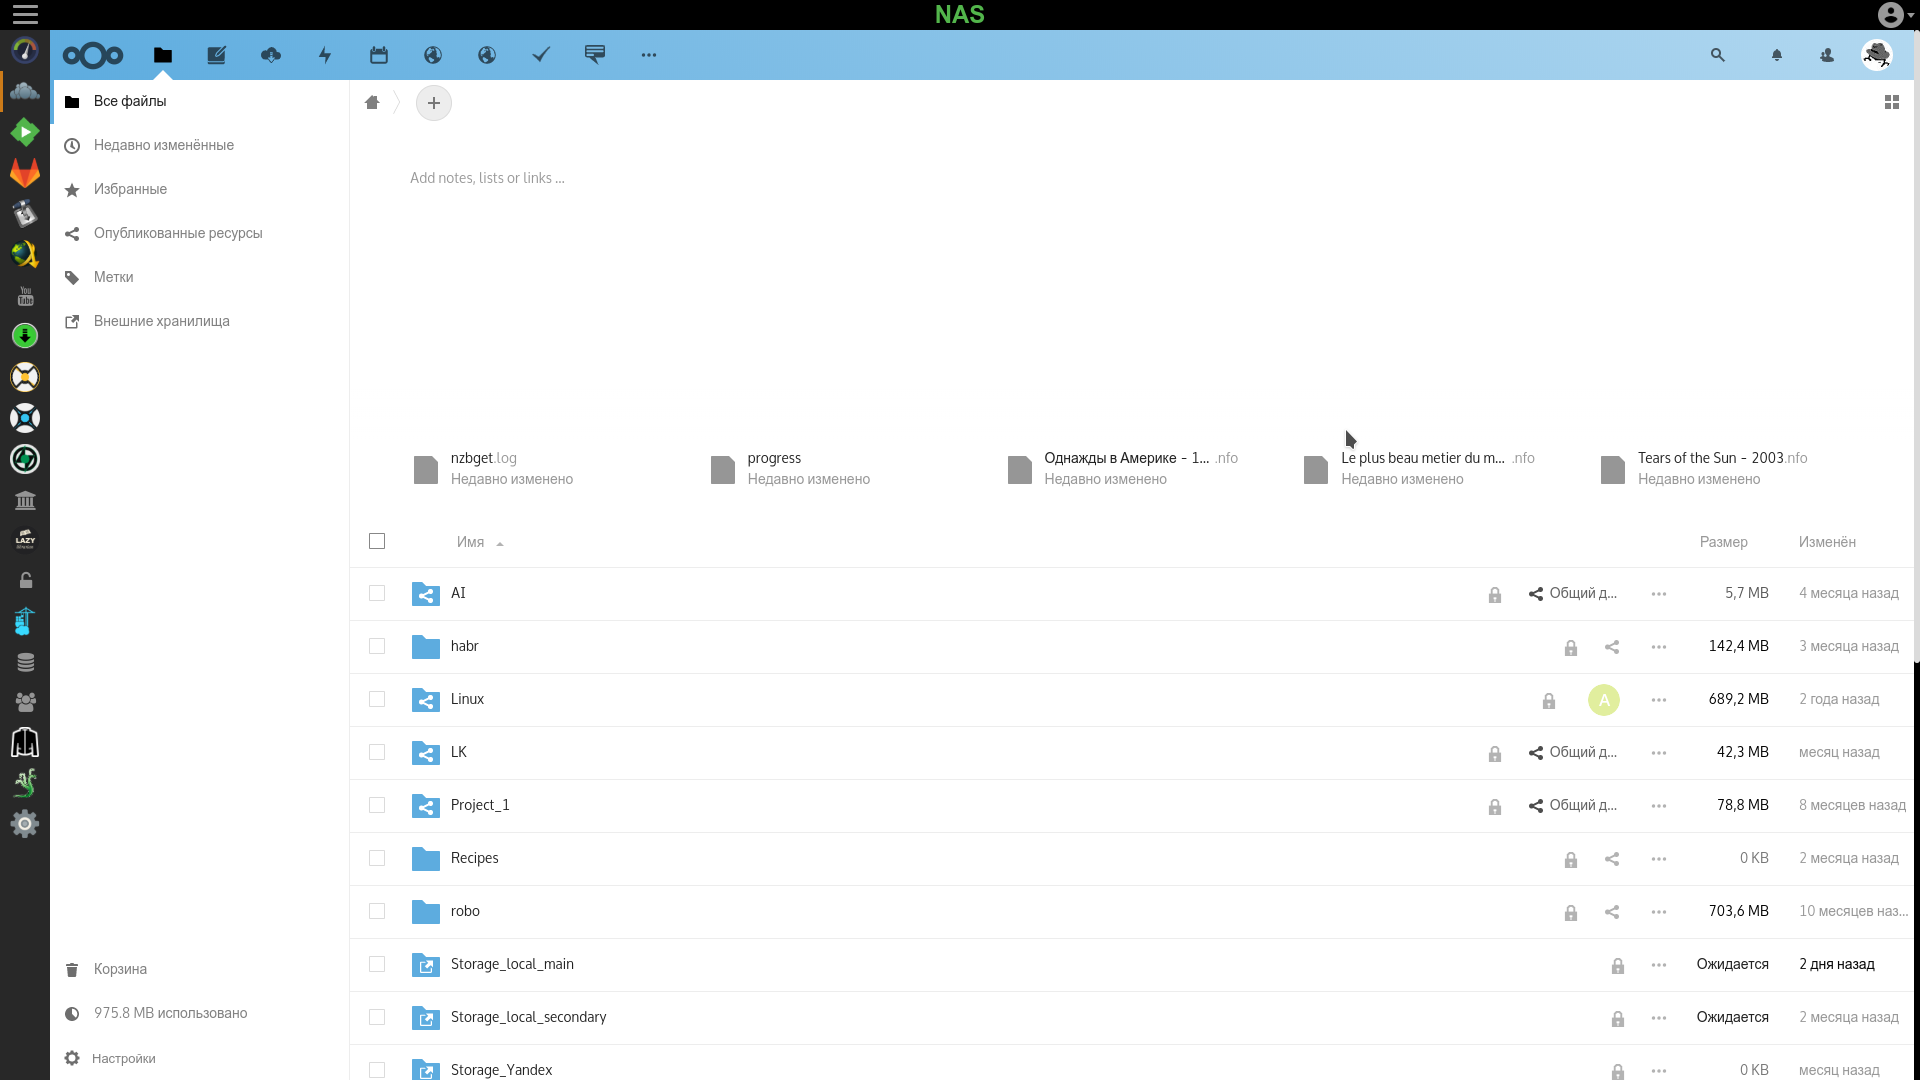The height and width of the screenshot is (1080, 1920).
Task: Open the YouTube icon in the sidebar
Action: pyautogui.click(x=25, y=296)
